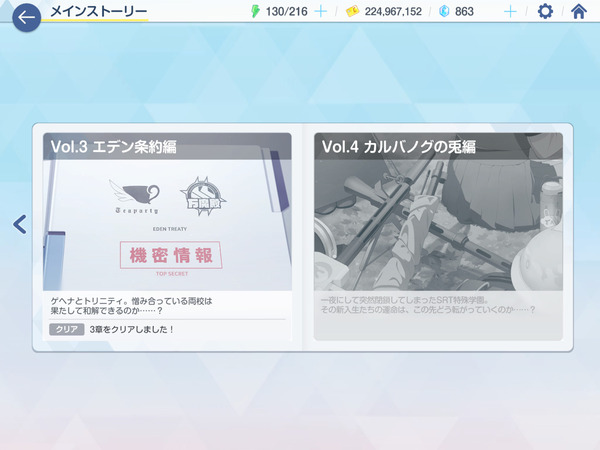Image resolution: width=600 pixels, height=450 pixels.
Task: Click the Vol.3 description about ゲヘナとトリニティ
Action: [x=131, y=306]
